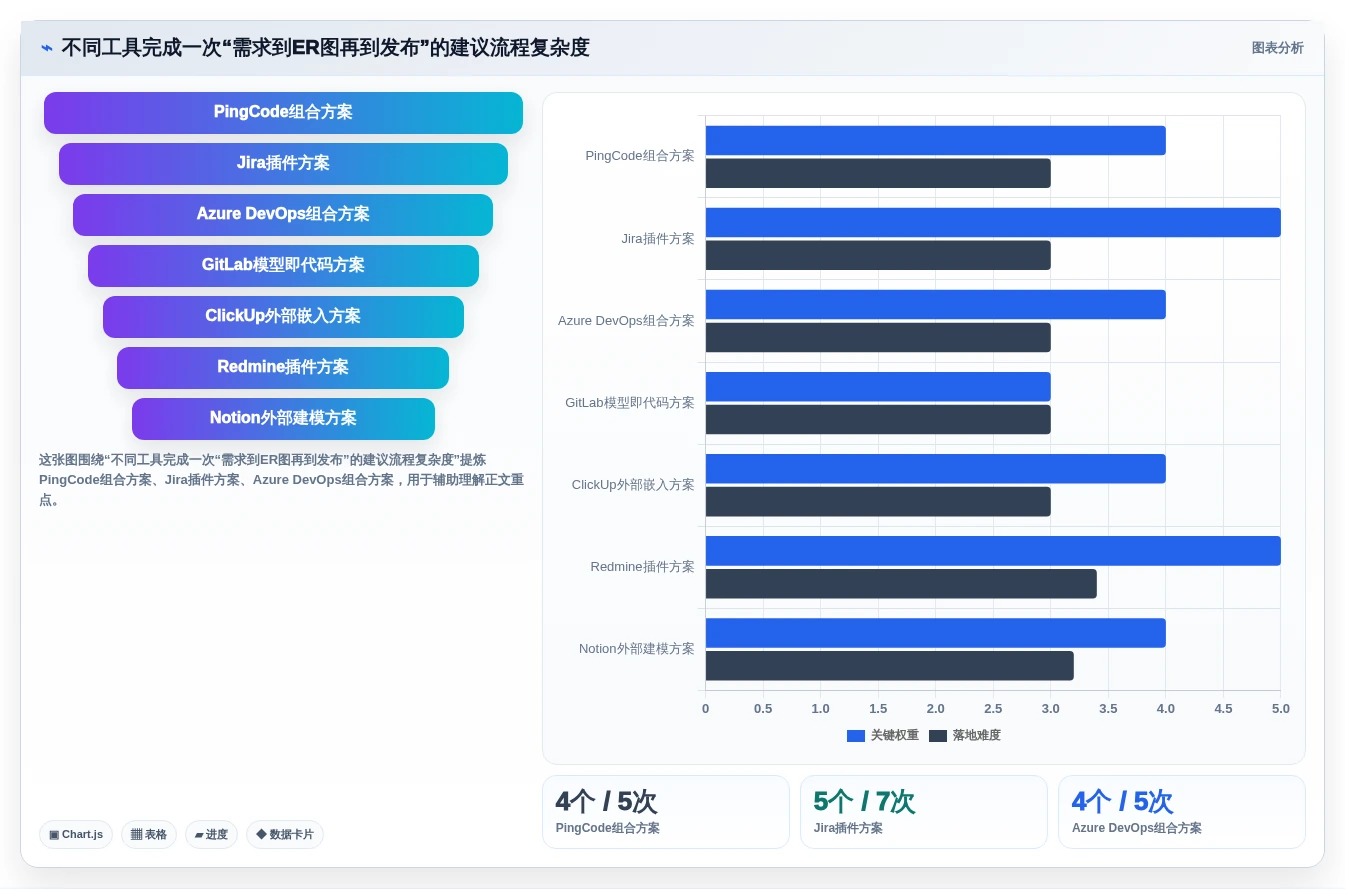
Task: Click the 进度 tag chip
Action: coord(211,834)
